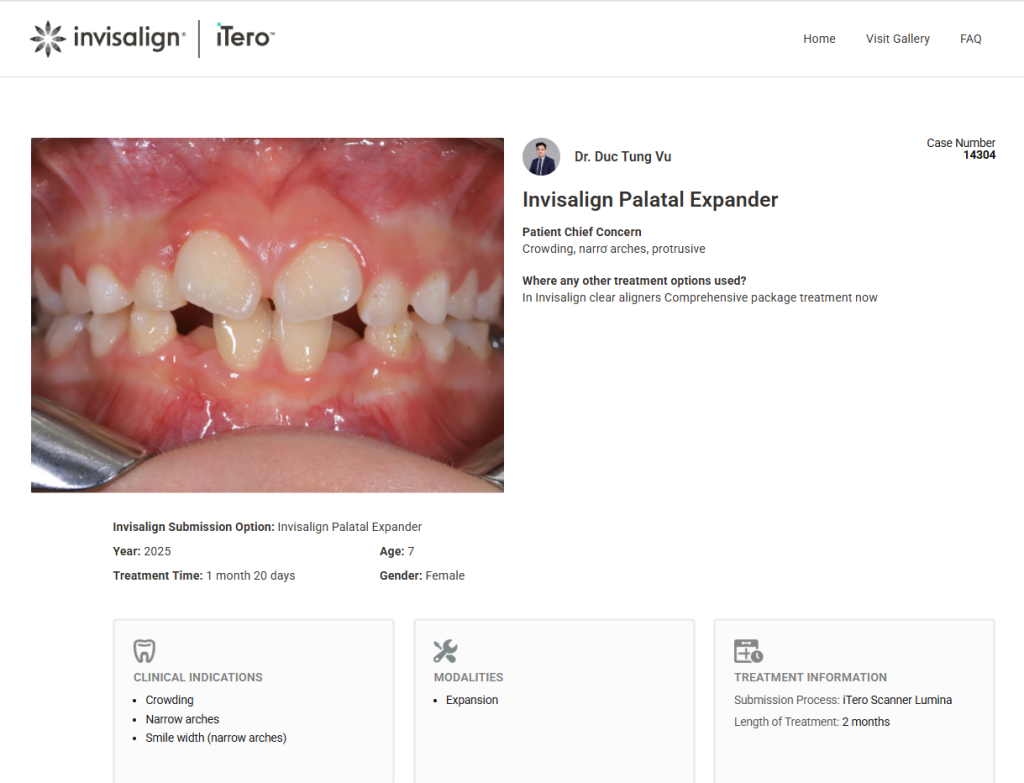Click the Narrow arches indication item
Image resolution: width=1024 pixels, height=783 pixels.
tap(182, 719)
